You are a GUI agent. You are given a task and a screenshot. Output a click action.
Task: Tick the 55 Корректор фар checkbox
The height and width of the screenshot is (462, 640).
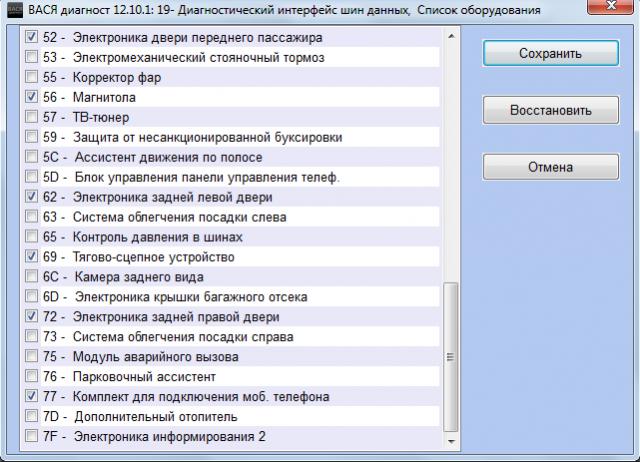[x=31, y=77]
